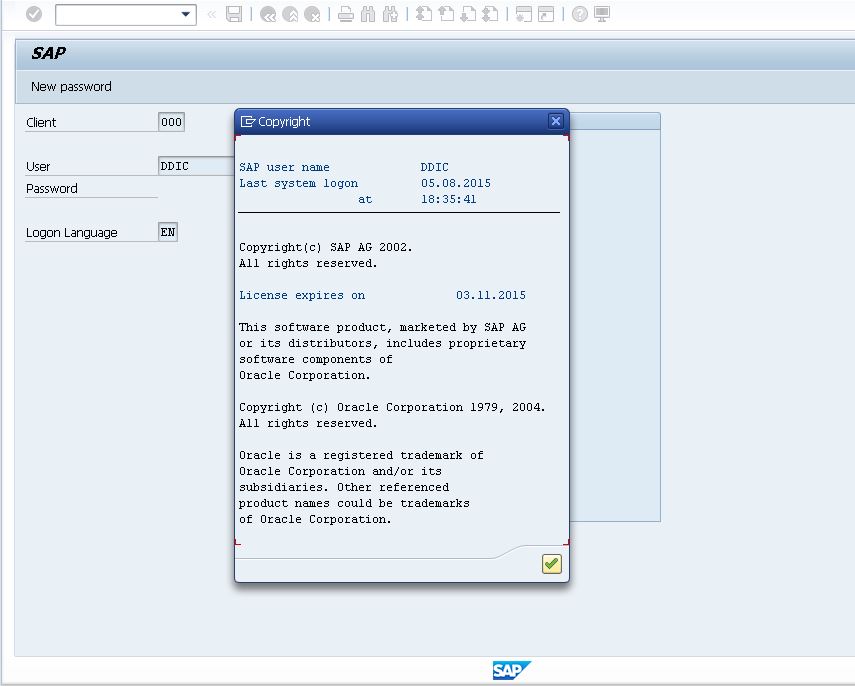Click the SAP logo at bottom
The image size is (855, 686).
pyautogui.click(x=511, y=670)
